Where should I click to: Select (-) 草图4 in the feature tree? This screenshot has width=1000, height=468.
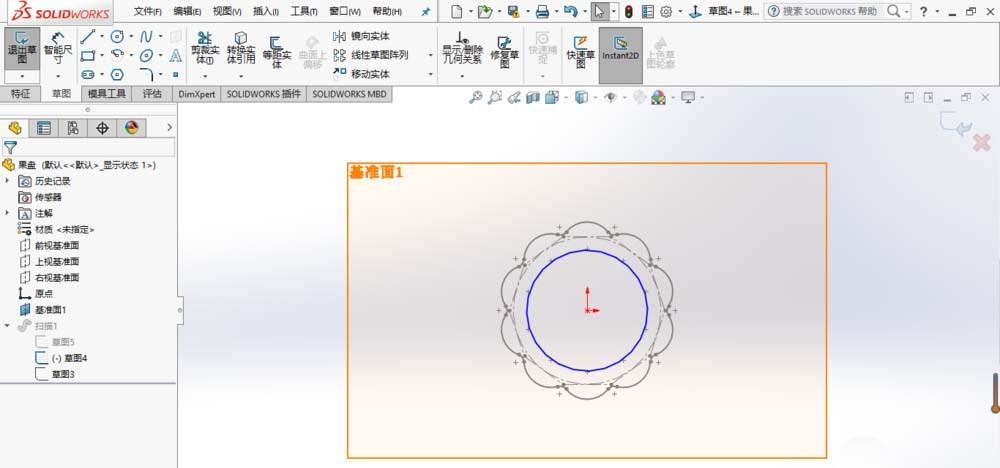coord(61,358)
